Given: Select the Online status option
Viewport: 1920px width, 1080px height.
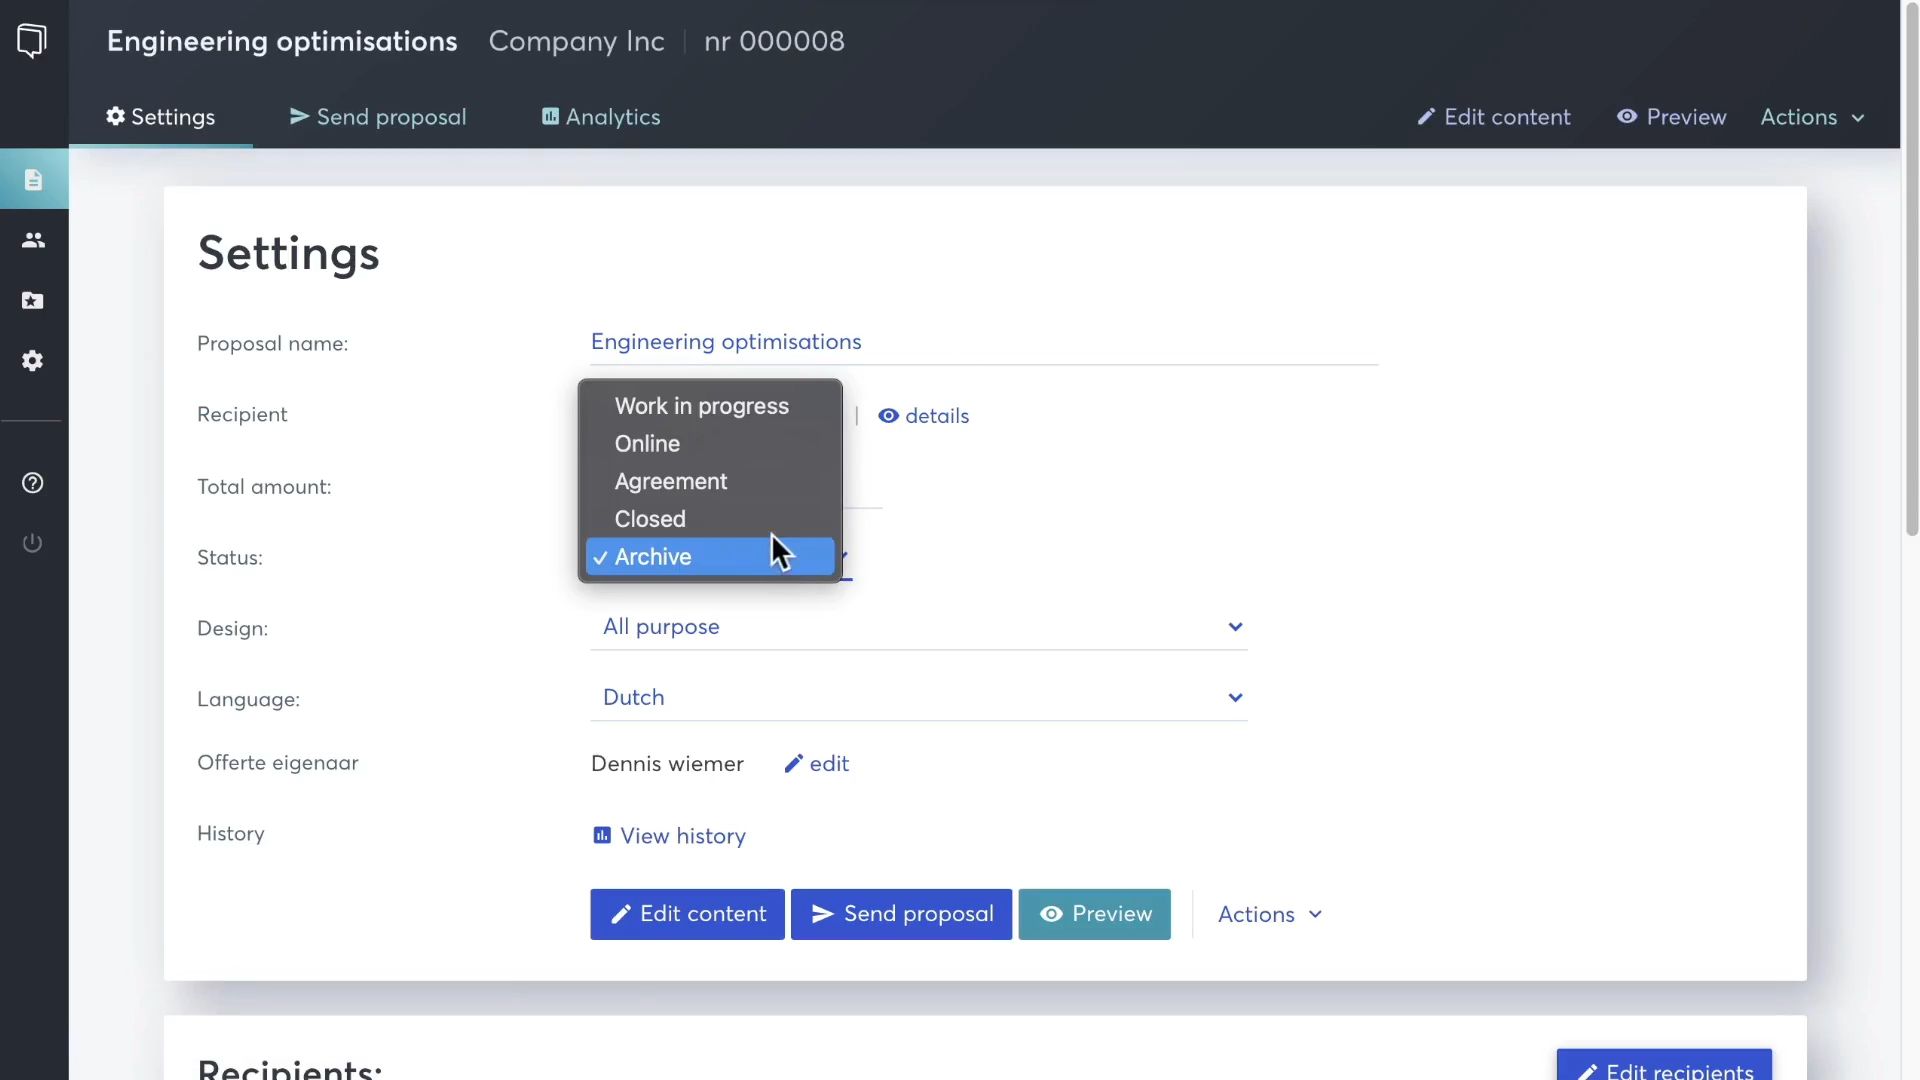Looking at the screenshot, I should pos(646,444).
